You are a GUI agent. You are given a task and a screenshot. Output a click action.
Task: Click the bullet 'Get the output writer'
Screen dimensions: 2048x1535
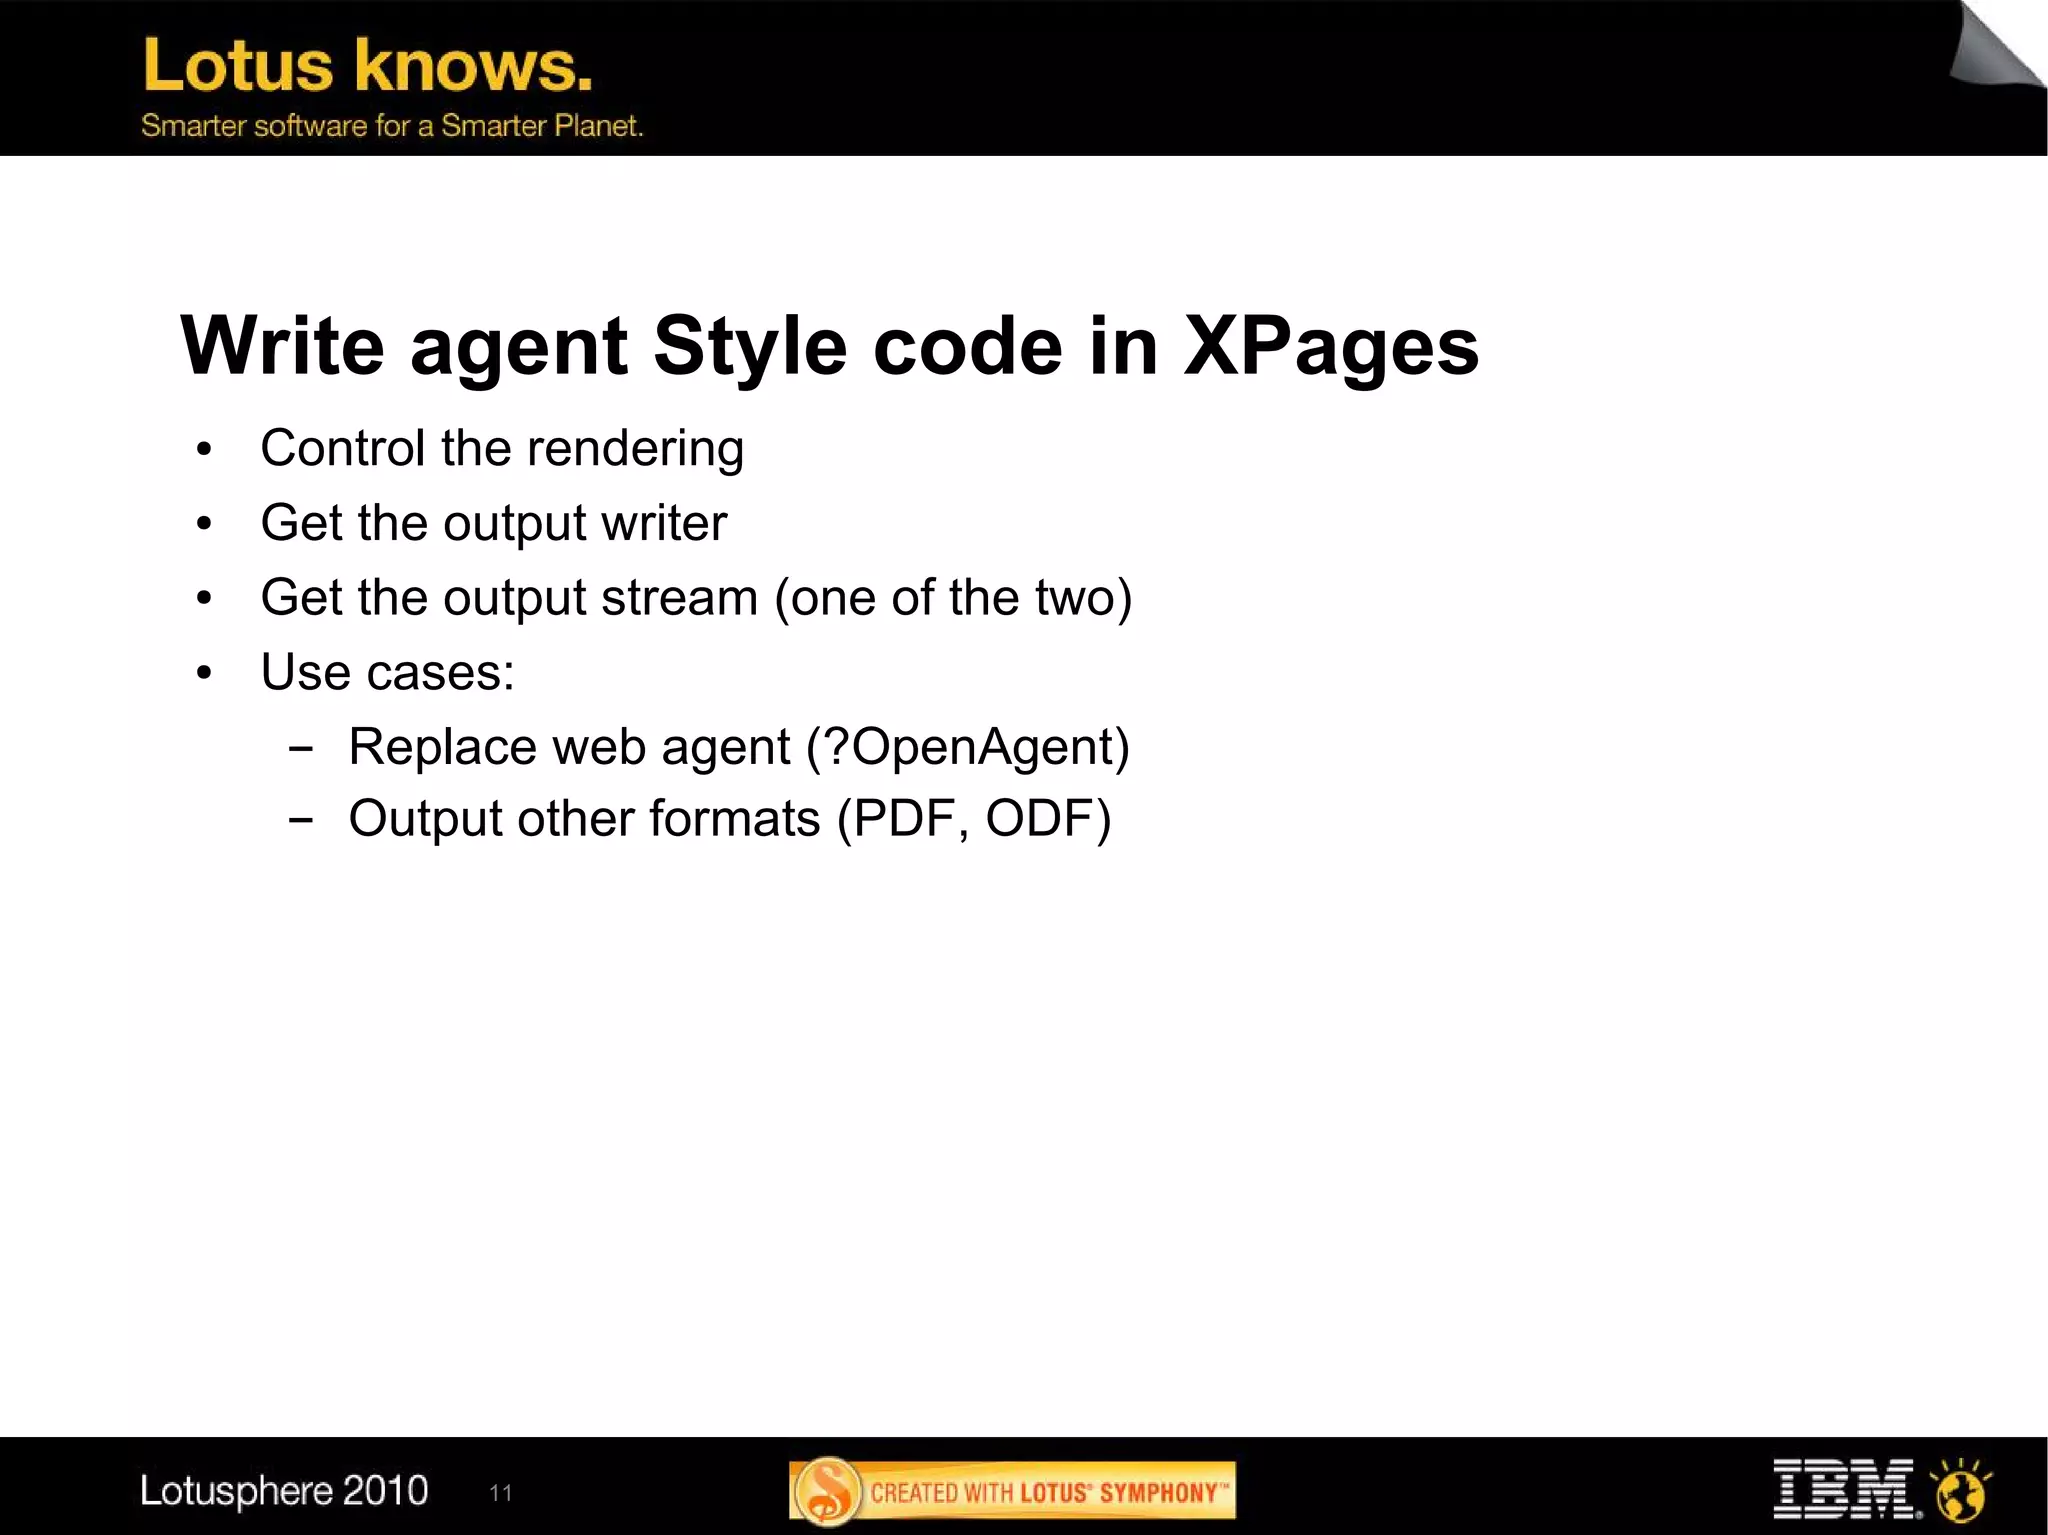[494, 523]
